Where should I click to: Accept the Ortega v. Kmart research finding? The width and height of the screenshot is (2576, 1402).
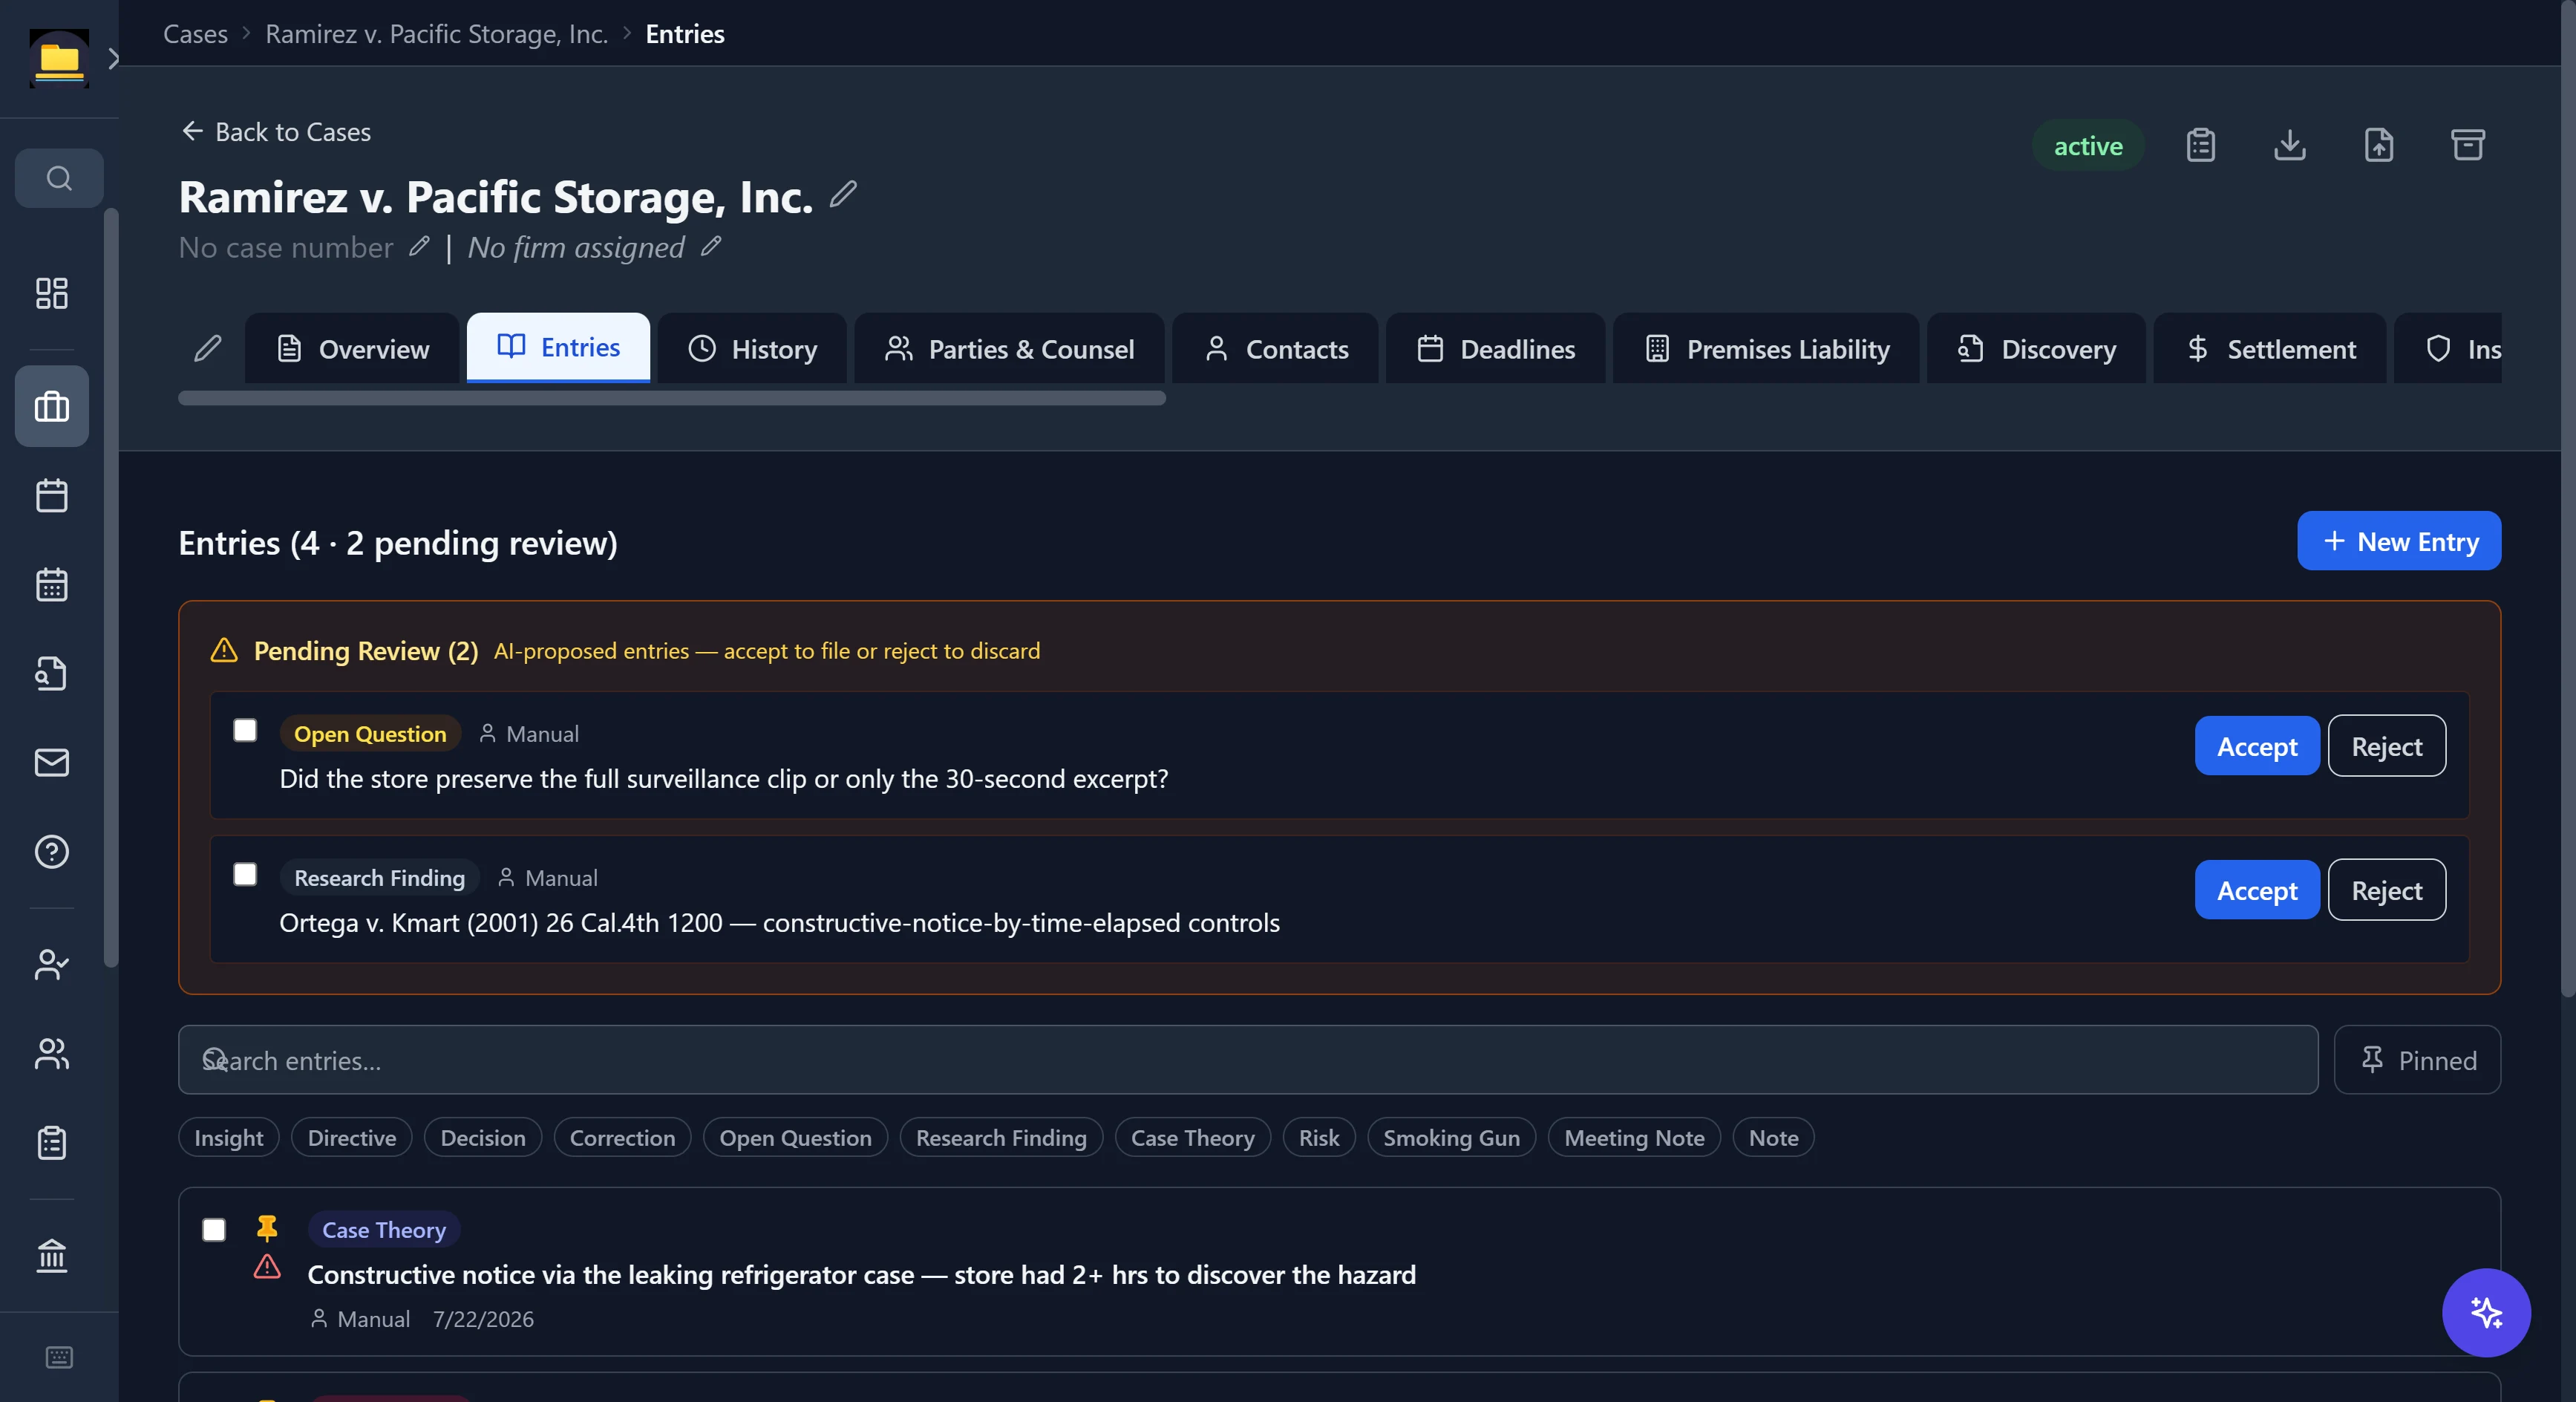tap(2257, 890)
